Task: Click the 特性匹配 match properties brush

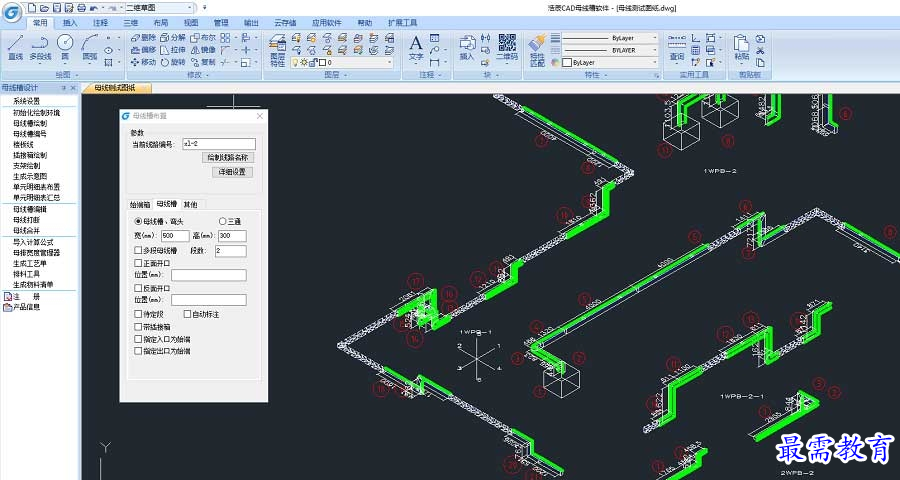Action: point(537,50)
